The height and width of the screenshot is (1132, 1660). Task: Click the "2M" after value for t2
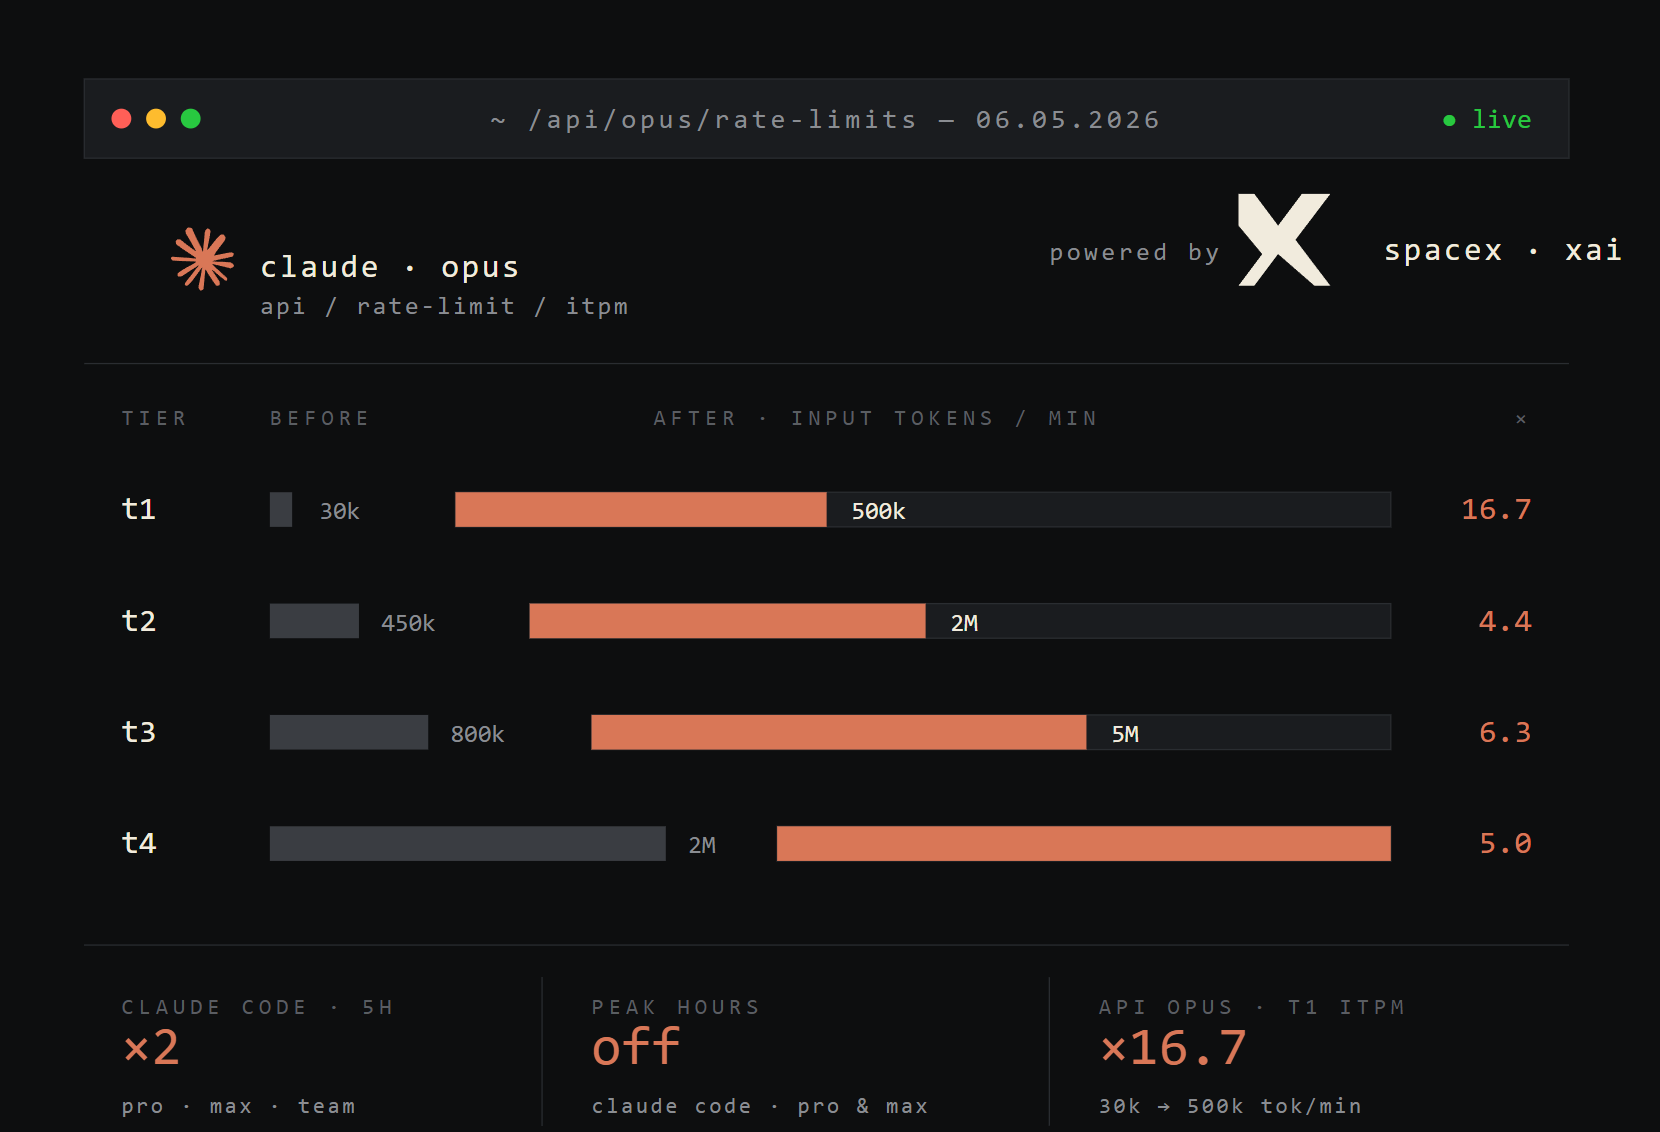coord(965,623)
